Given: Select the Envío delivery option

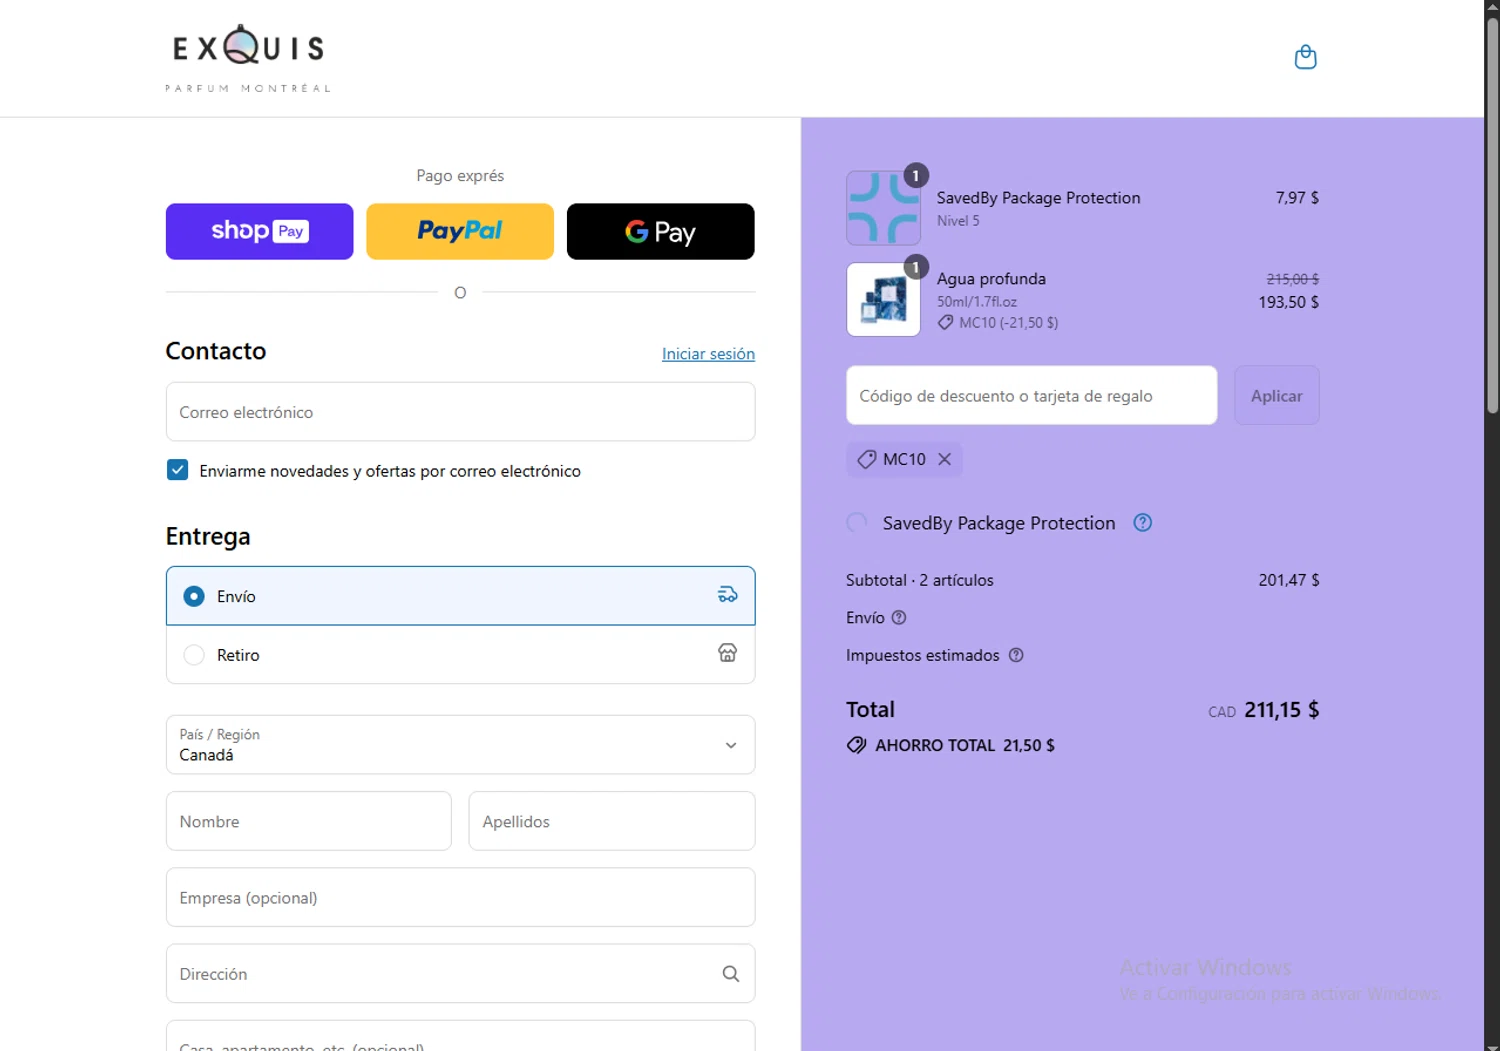Looking at the screenshot, I should 460,596.
